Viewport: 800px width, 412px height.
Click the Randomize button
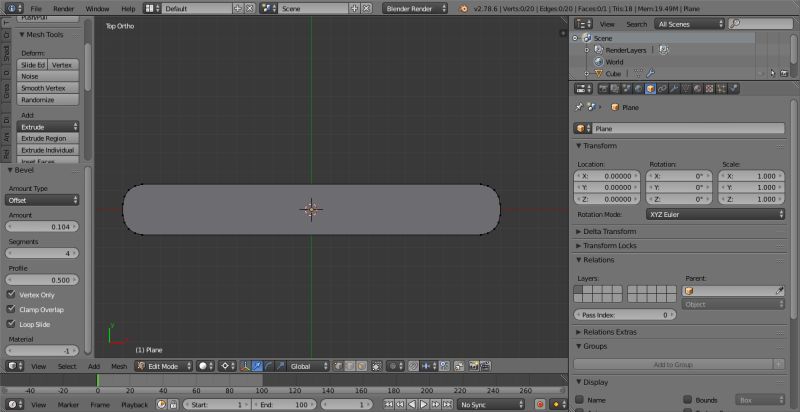pos(48,100)
